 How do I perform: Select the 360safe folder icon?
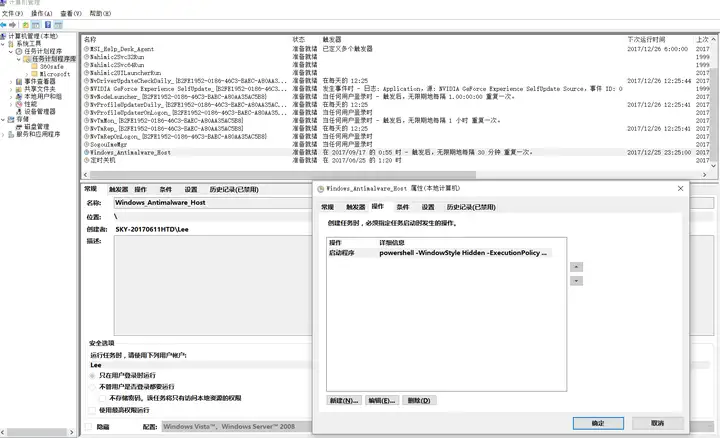(34, 66)
